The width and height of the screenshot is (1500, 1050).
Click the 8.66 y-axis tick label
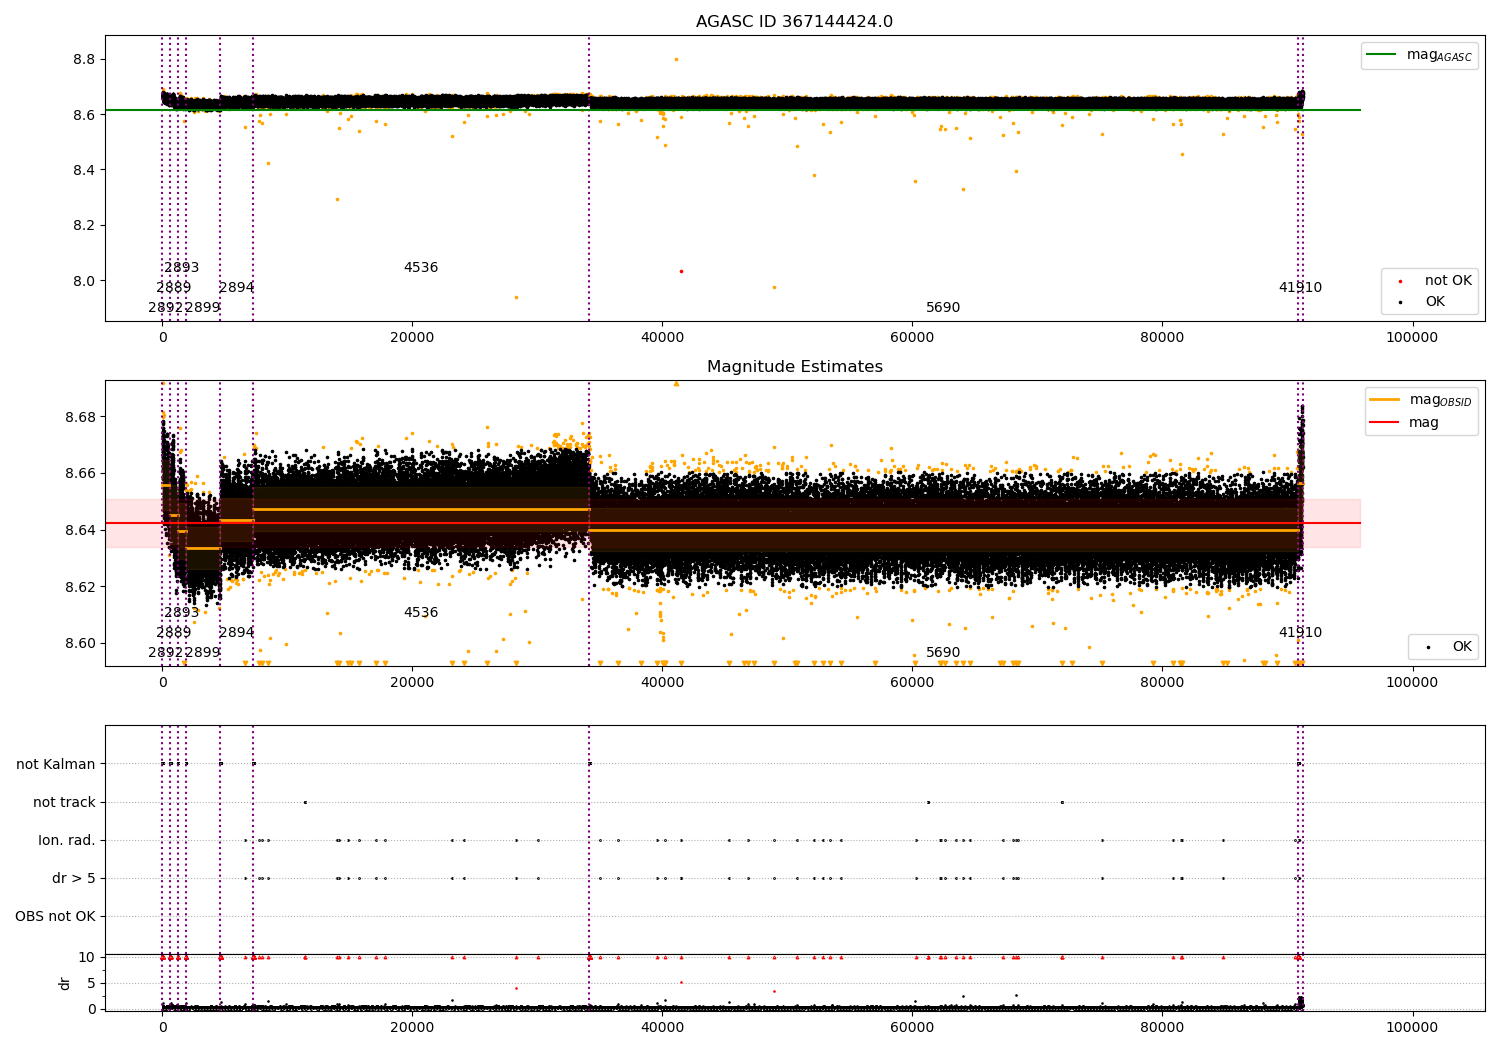80,473
